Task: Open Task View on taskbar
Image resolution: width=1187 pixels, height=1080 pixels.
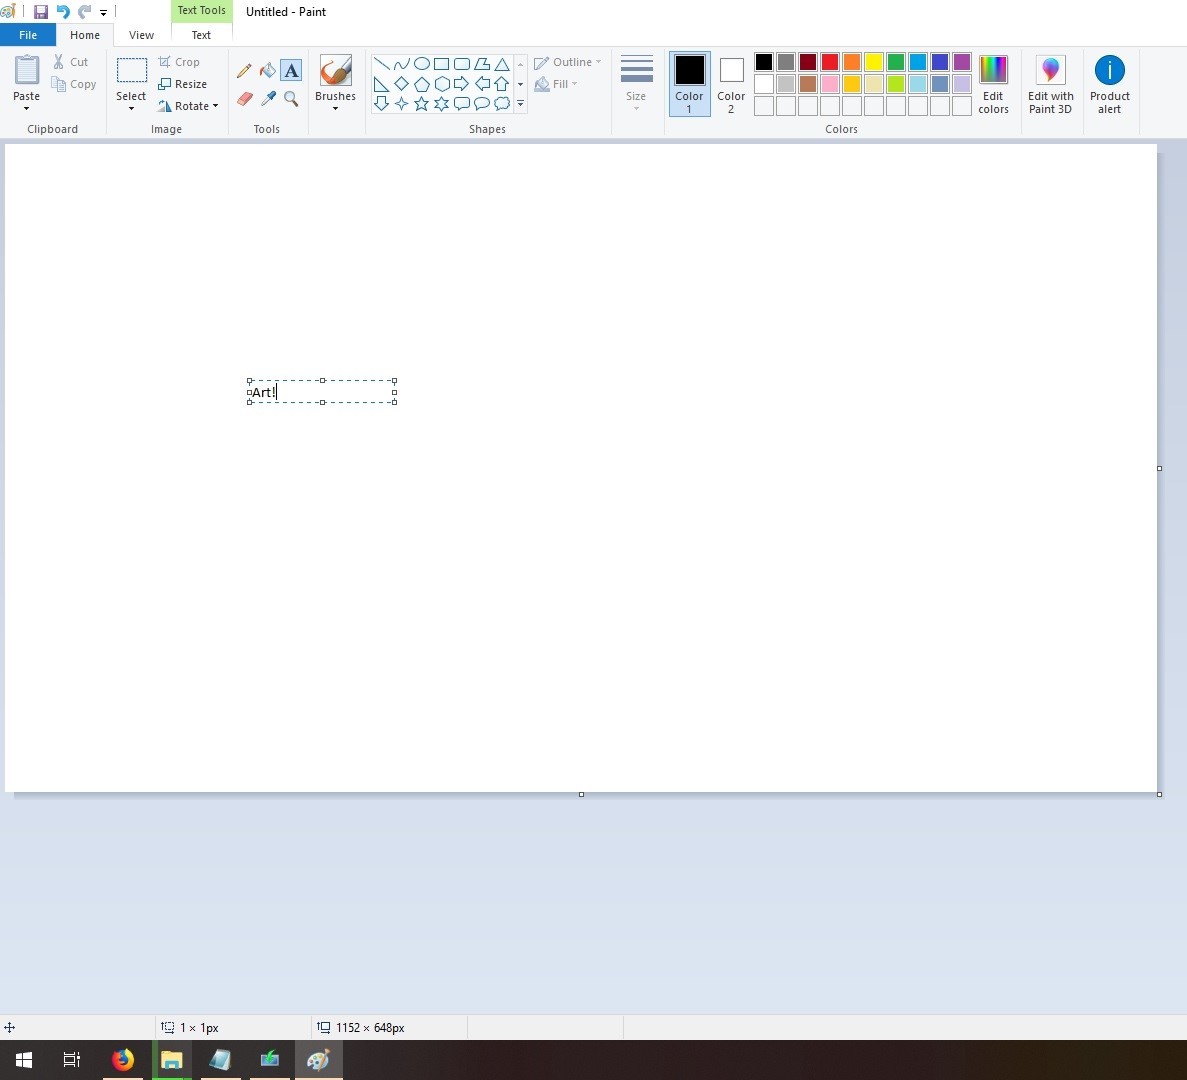Action: (x=71, y=1060)
